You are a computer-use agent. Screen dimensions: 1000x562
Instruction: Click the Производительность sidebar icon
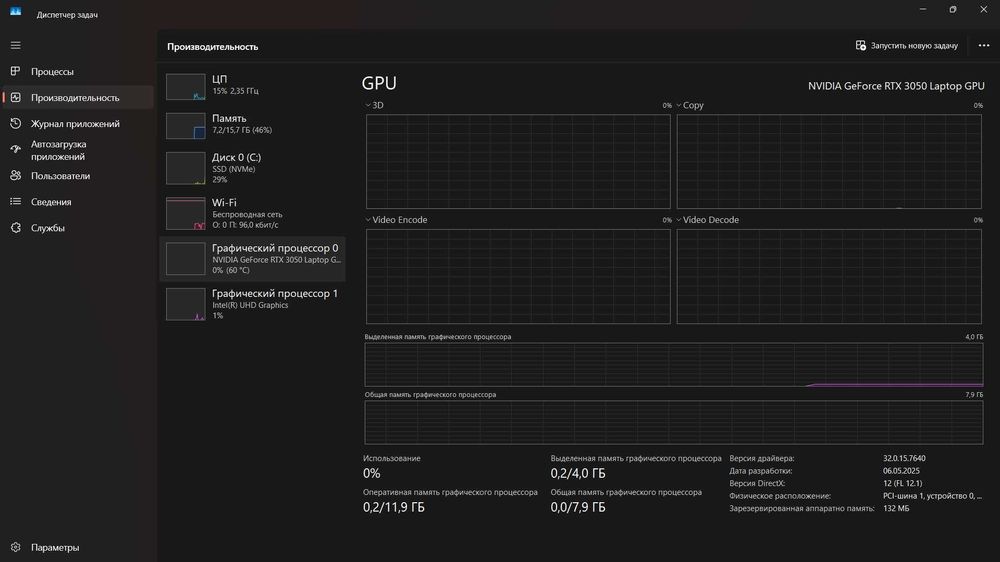pyautogui.click(x=15, y=97)
